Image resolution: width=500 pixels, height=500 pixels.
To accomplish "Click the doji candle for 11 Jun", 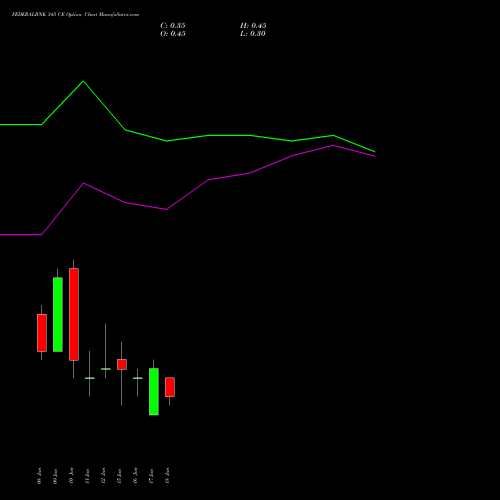I will coord(90,378).
